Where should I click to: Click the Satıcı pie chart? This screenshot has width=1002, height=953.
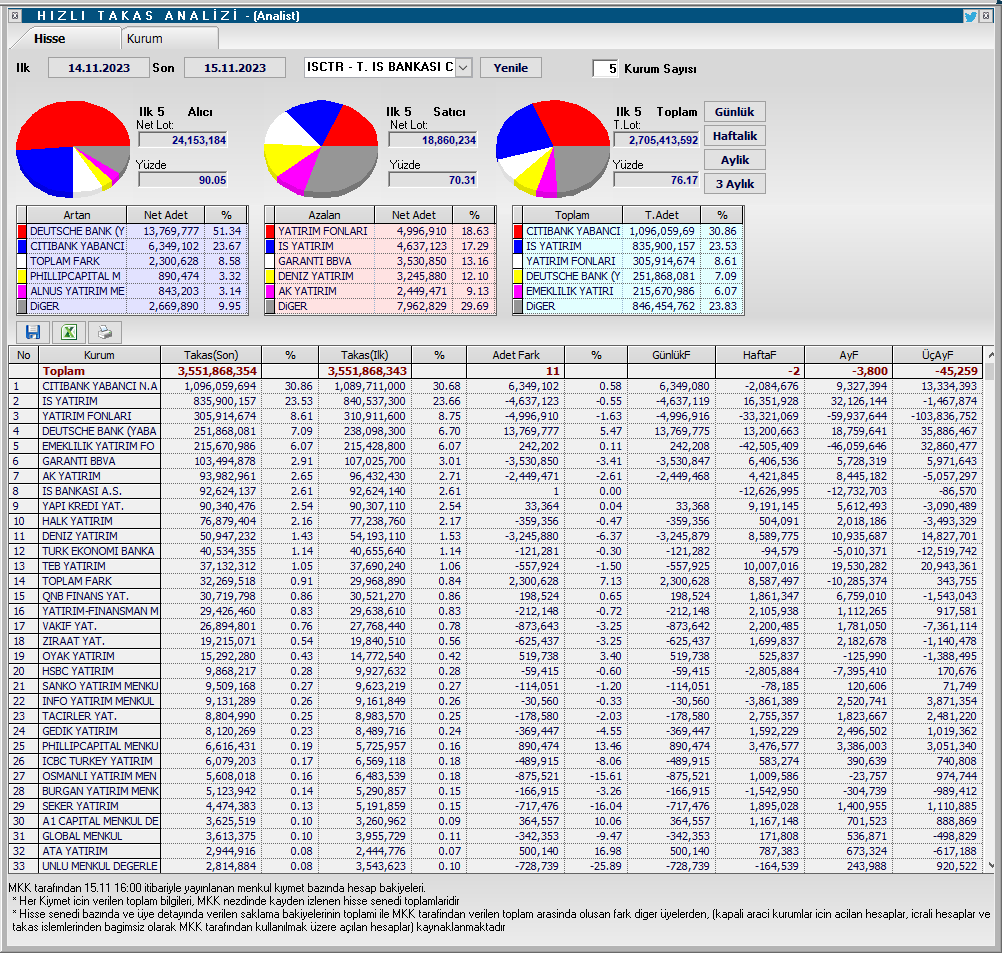[x=321, y=149]
